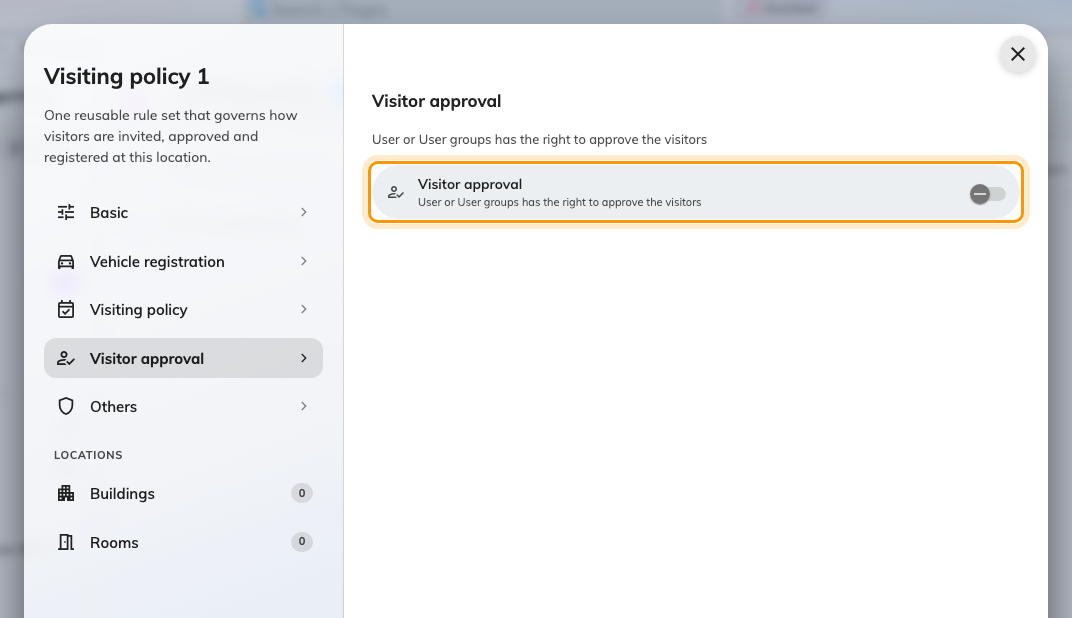
Task: Click the Visiting policy calendar icon
Action: click(66, 310)
